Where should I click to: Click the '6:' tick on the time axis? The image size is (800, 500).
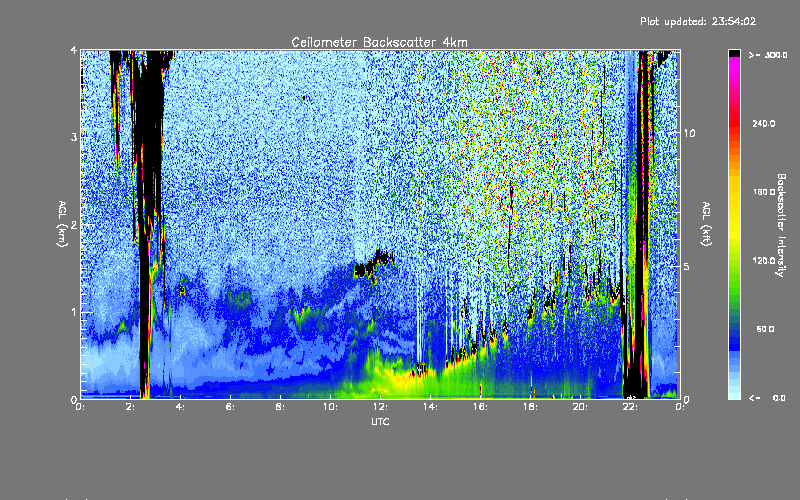pyautogui.click(x=231, y=407)
